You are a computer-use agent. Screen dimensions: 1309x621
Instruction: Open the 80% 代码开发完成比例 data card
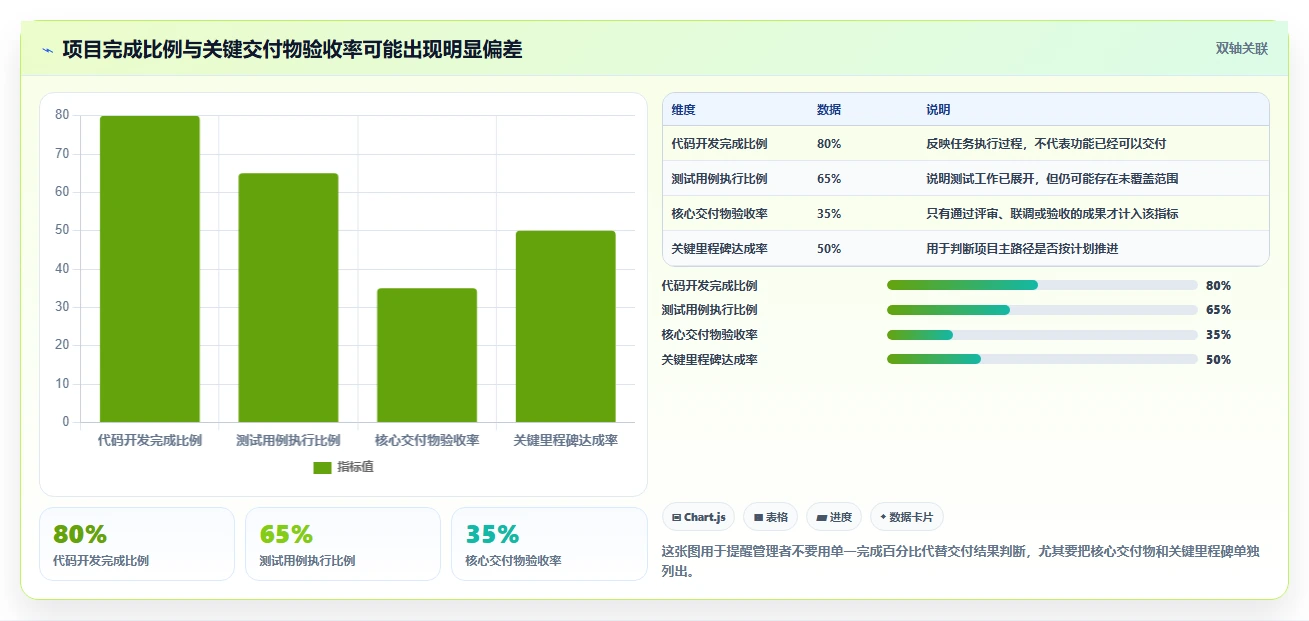[x=137, y=544]
